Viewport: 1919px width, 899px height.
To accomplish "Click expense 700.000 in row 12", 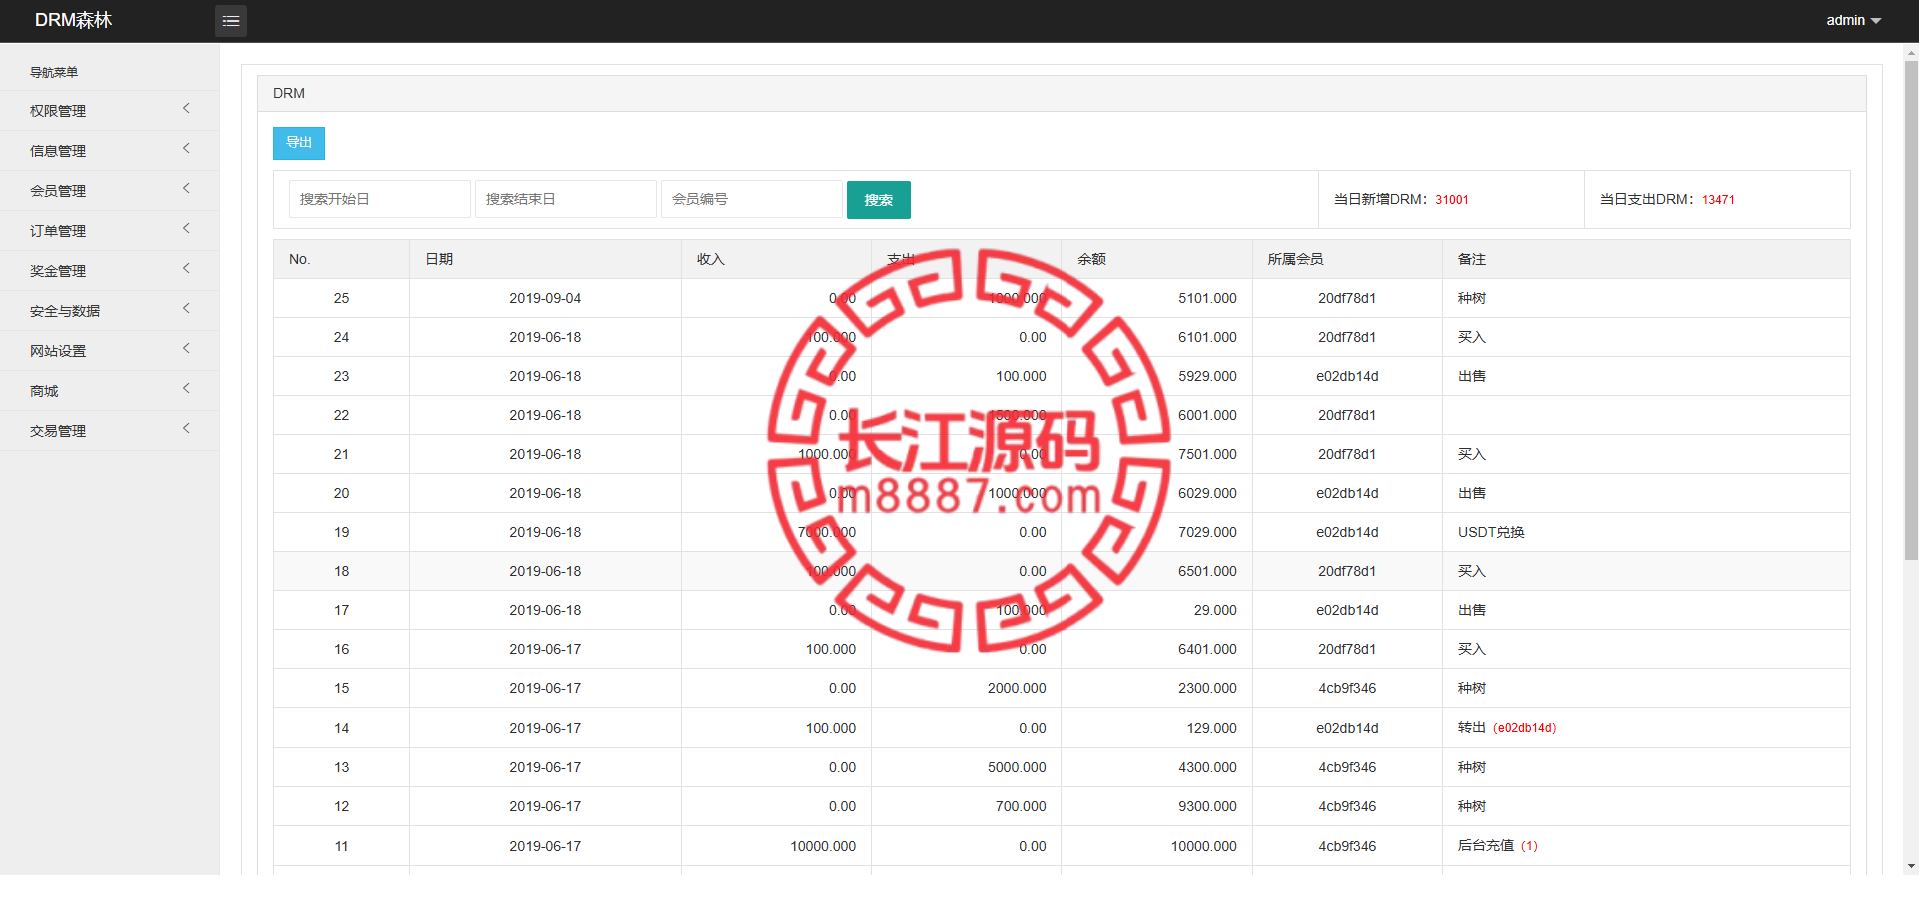I will (x=1021, y=806).
